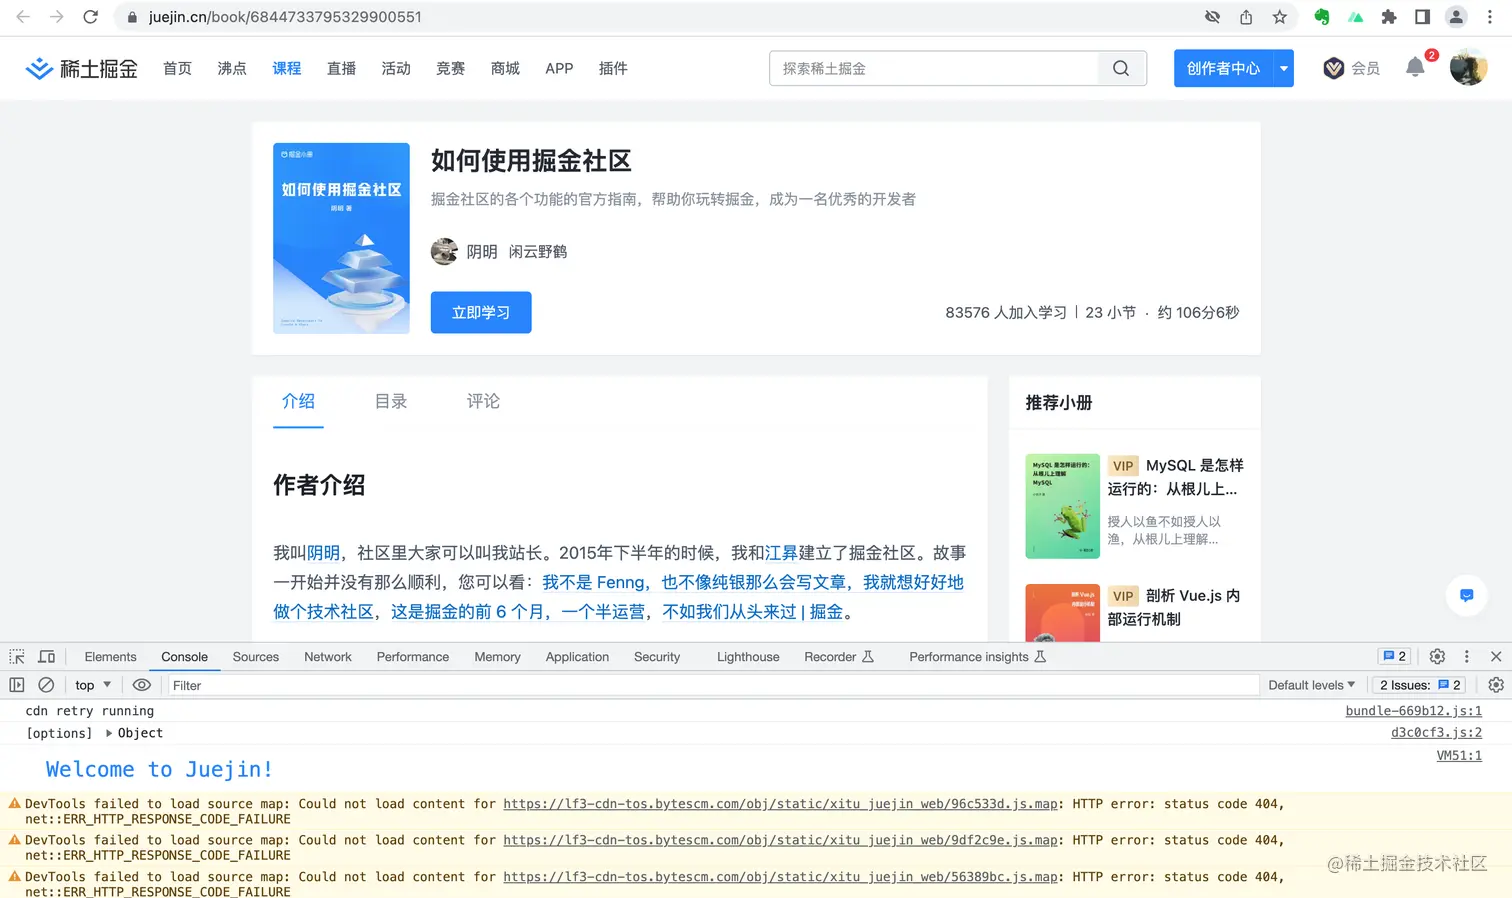Open the 竞赛 nav item
The image size is (1512, 898).
451,68
